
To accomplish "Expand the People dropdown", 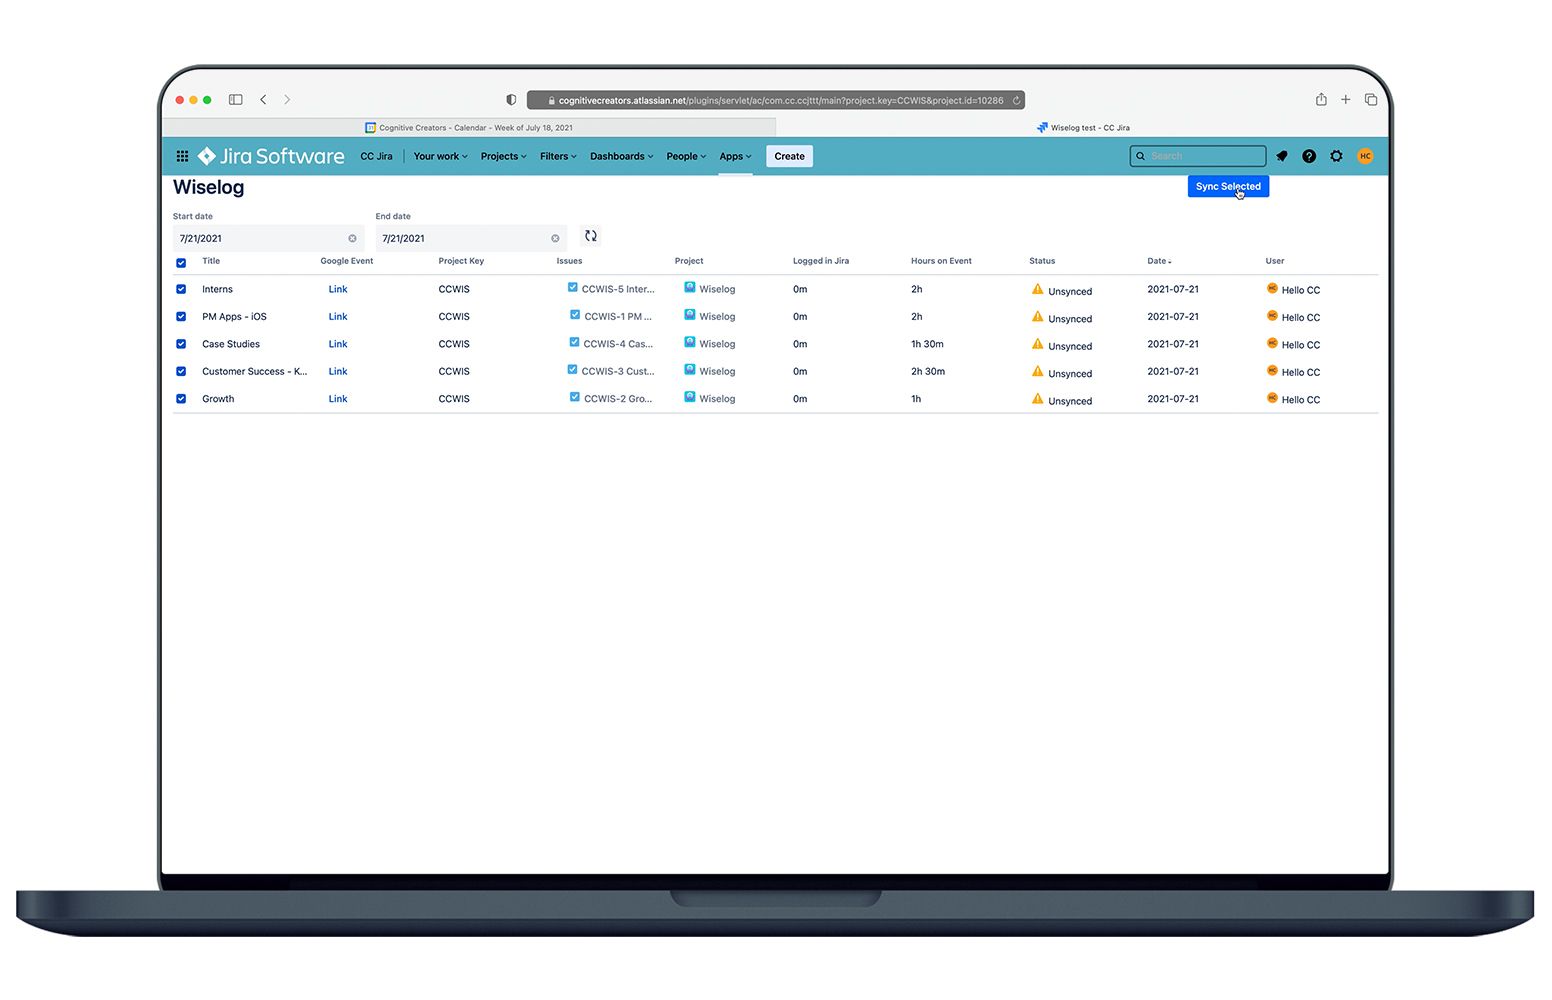I will [x=686, y=156].
